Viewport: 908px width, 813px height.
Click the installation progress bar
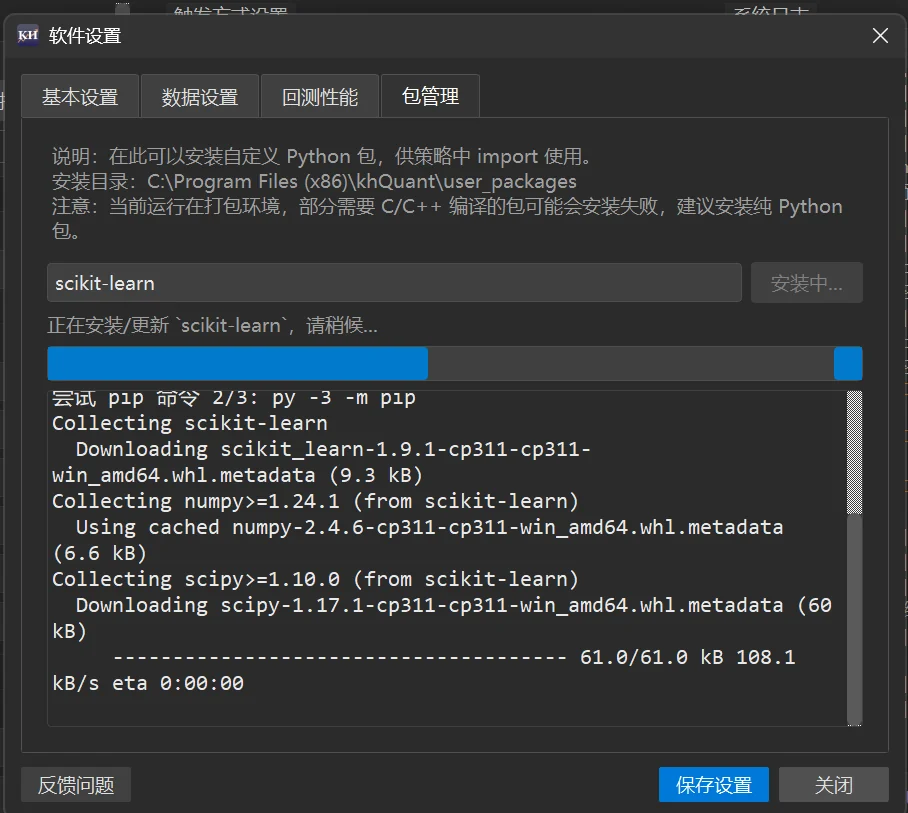click(x=455, y=364)
